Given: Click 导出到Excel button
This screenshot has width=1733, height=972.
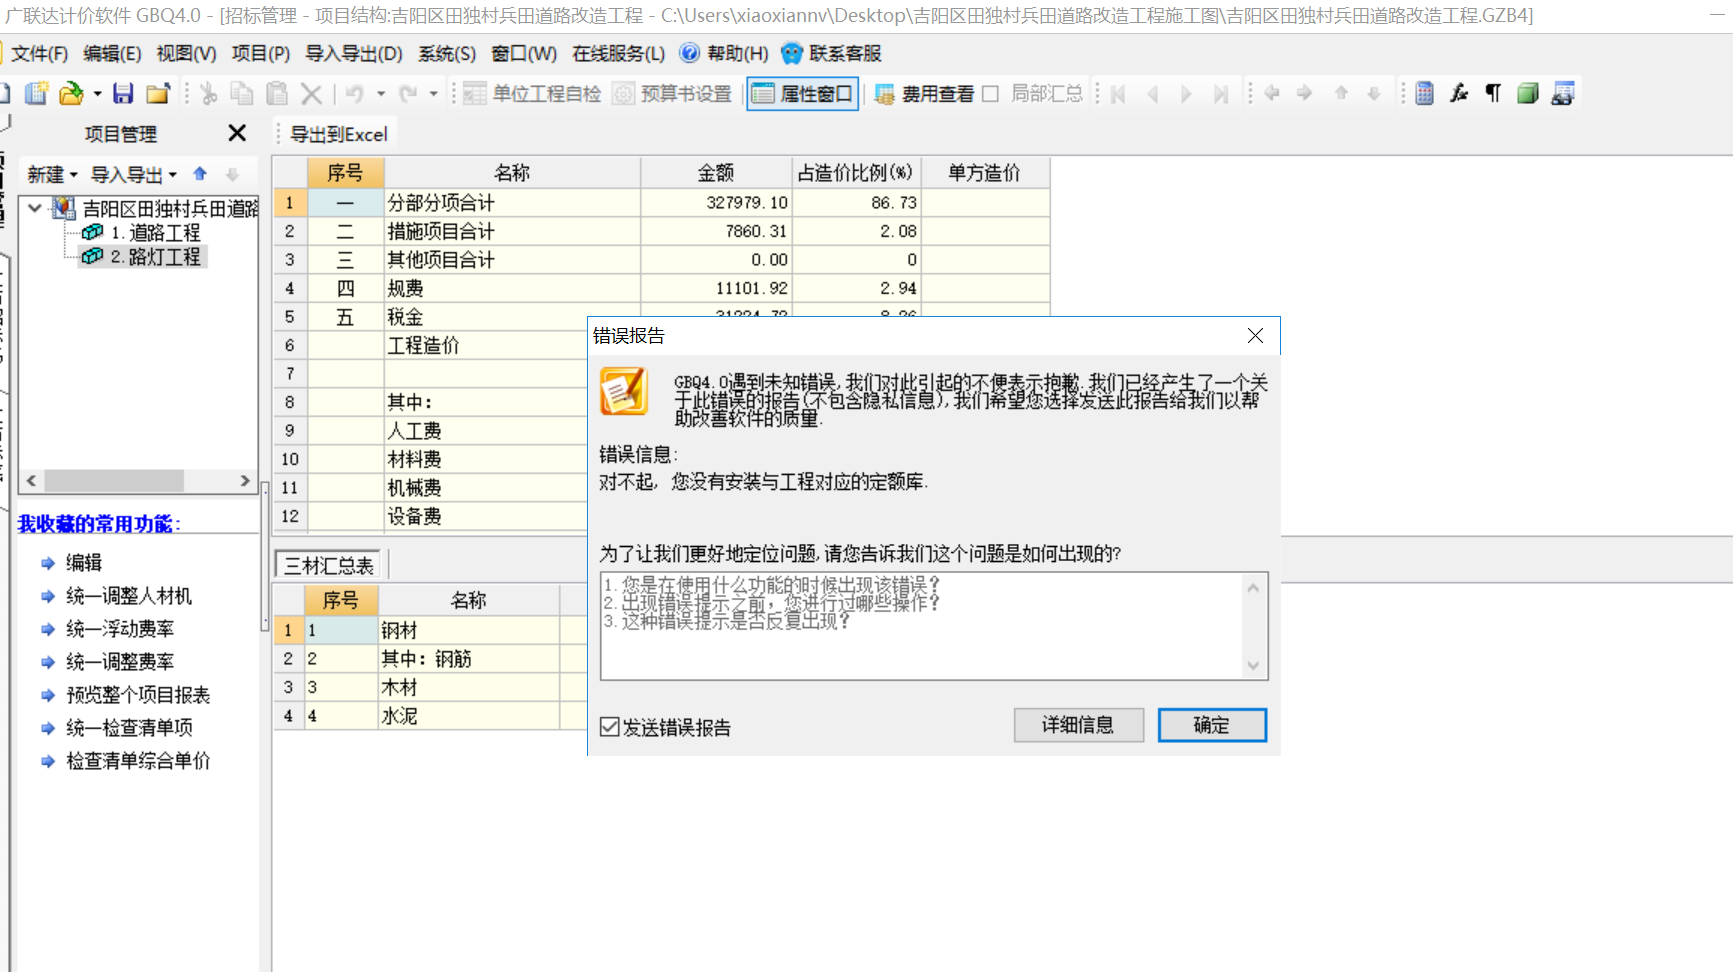Looking at the screenshot, I should click(x=338, y=134).
